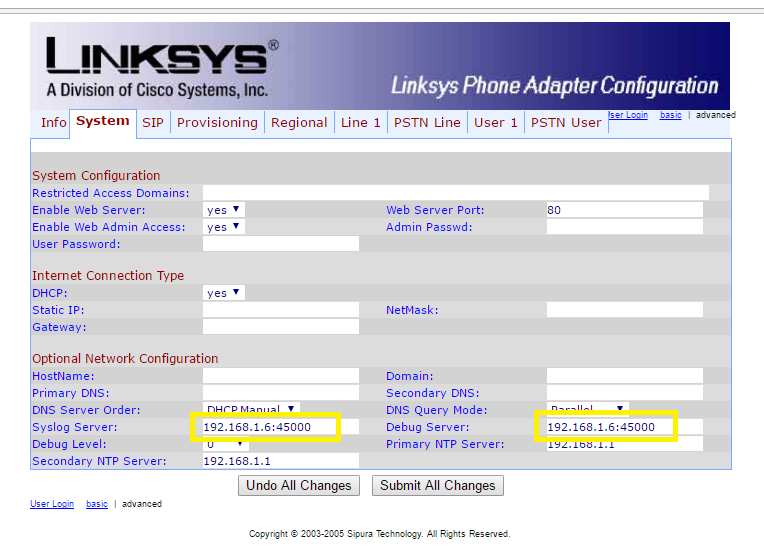Click the 'Enable Web Admin Access:' label
The width and height of the screenshot is (764, 555).
(109, 227)
